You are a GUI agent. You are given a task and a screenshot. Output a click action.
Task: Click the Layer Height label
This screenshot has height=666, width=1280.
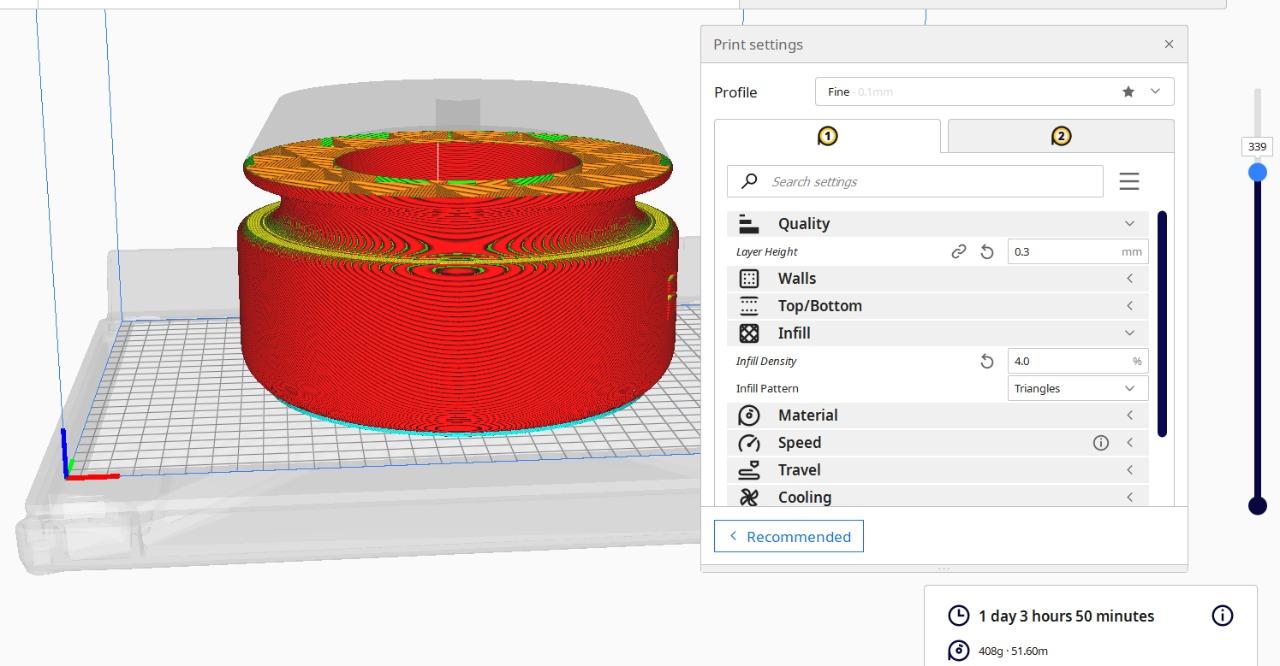tap(767, 252)
